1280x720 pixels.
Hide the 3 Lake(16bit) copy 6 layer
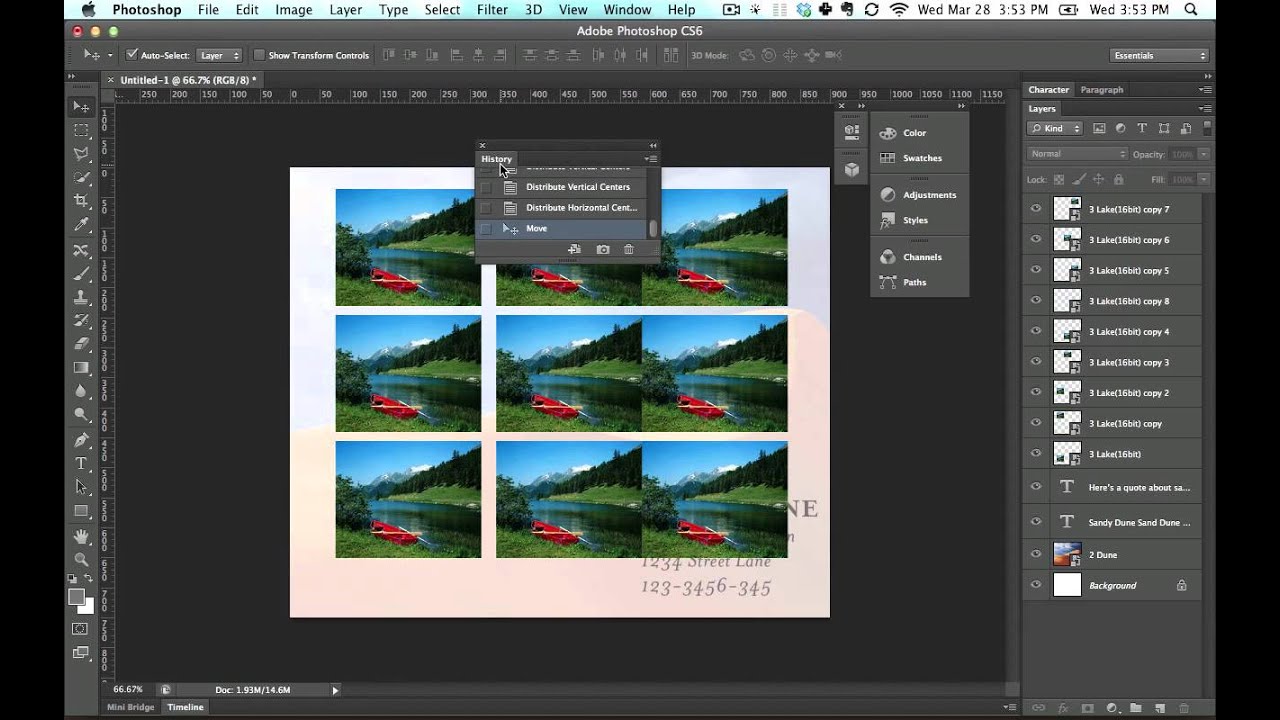1036,240
